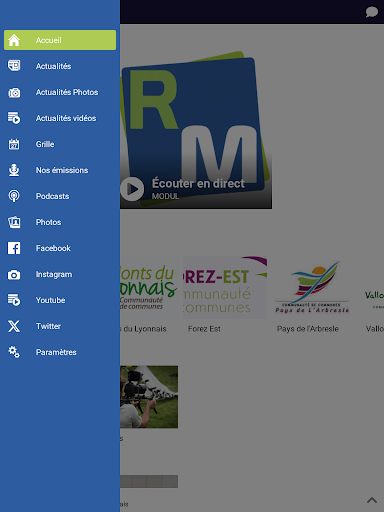The height and width of the screenshot is (512, 384).
Task: Click the du Lyonnais caption
Action: point(143,329)
